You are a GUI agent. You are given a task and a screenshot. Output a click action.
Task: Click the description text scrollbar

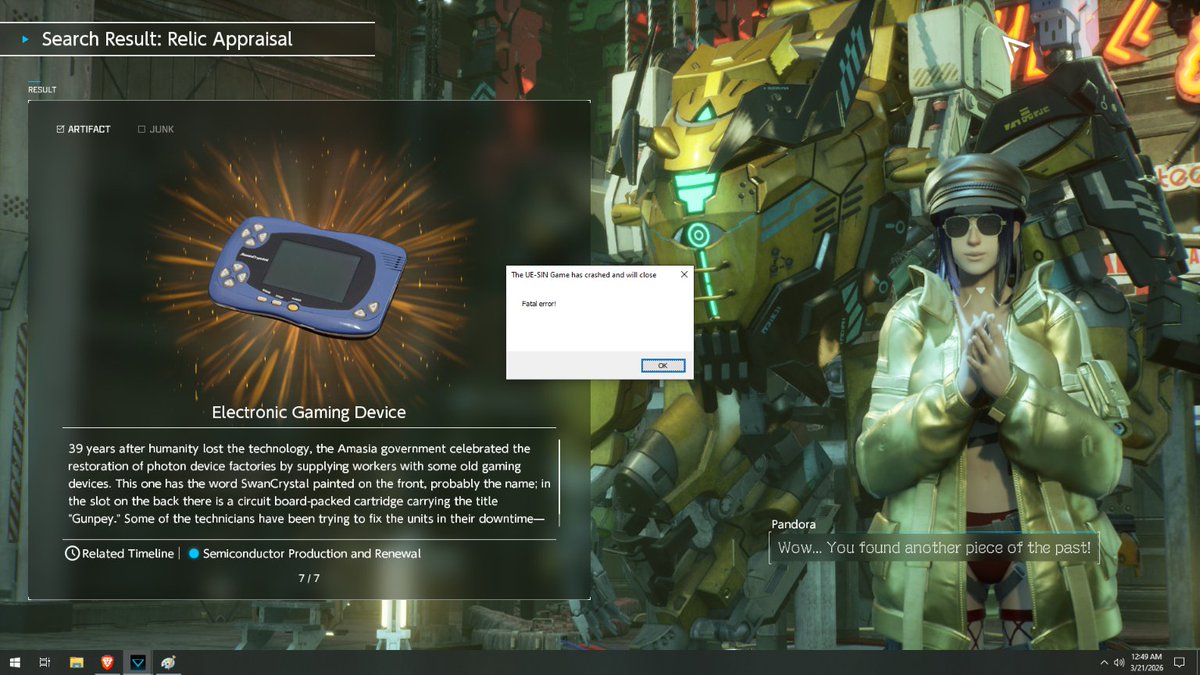click(558, 482)
